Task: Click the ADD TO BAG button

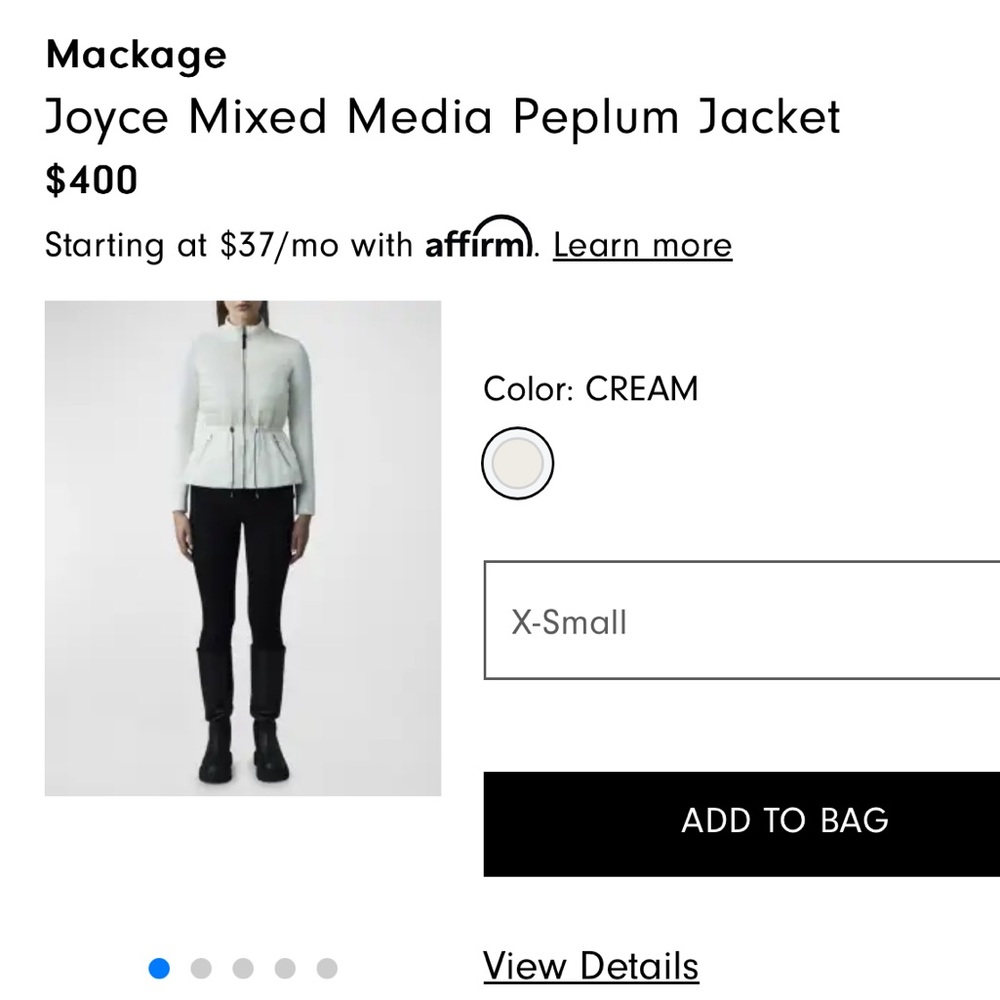Action: pos(784,821)
